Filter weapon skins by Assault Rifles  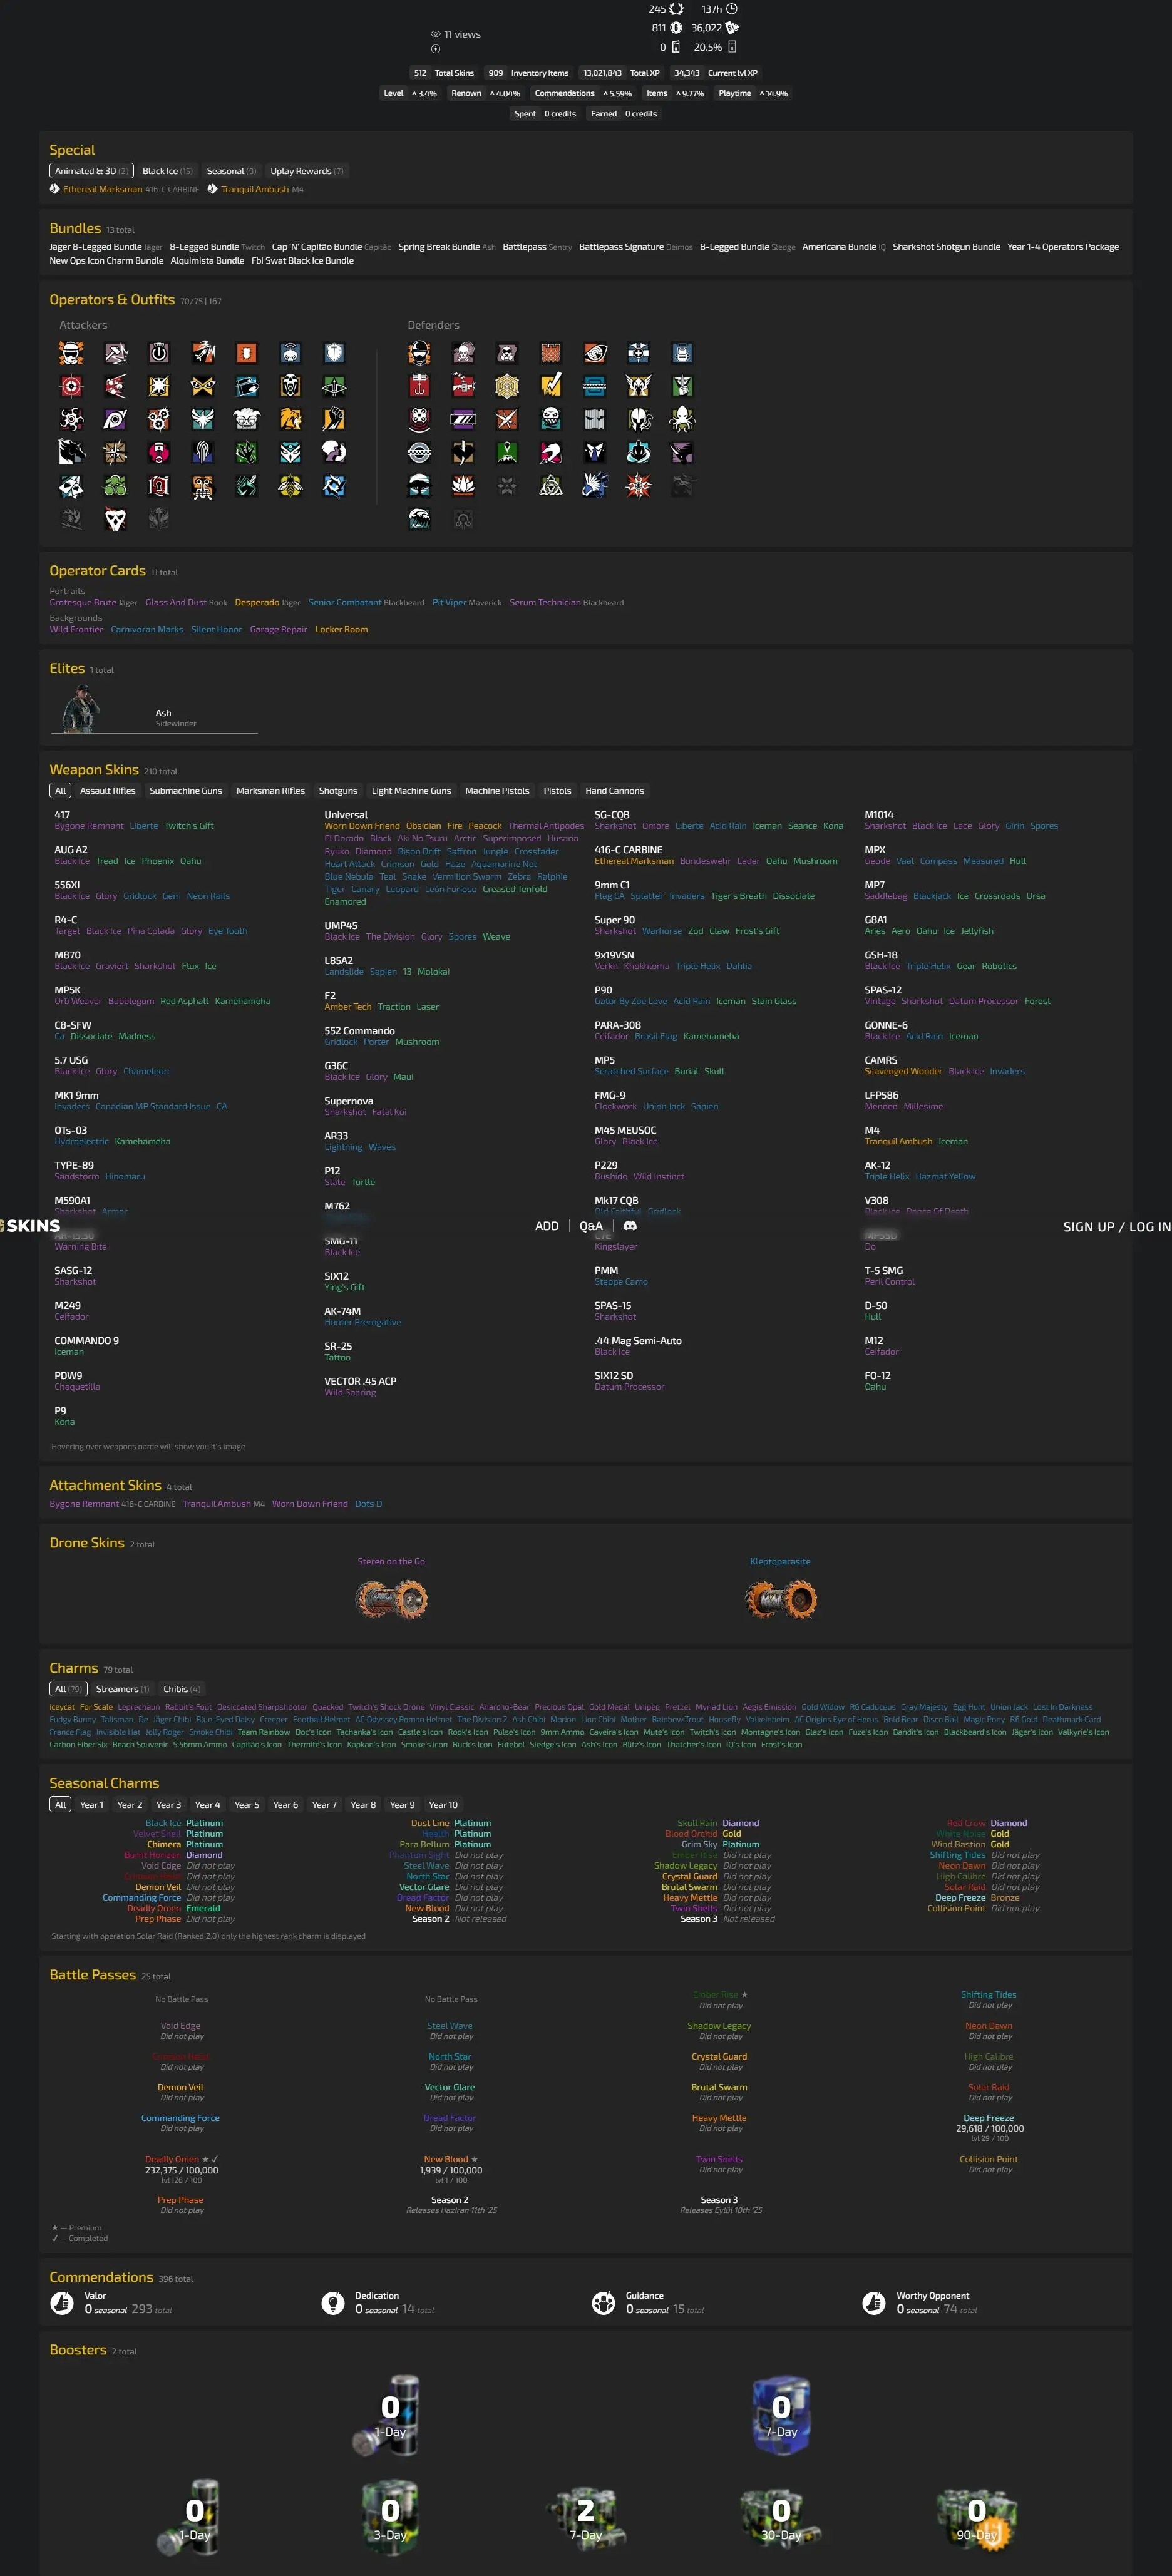coord(107,791)
